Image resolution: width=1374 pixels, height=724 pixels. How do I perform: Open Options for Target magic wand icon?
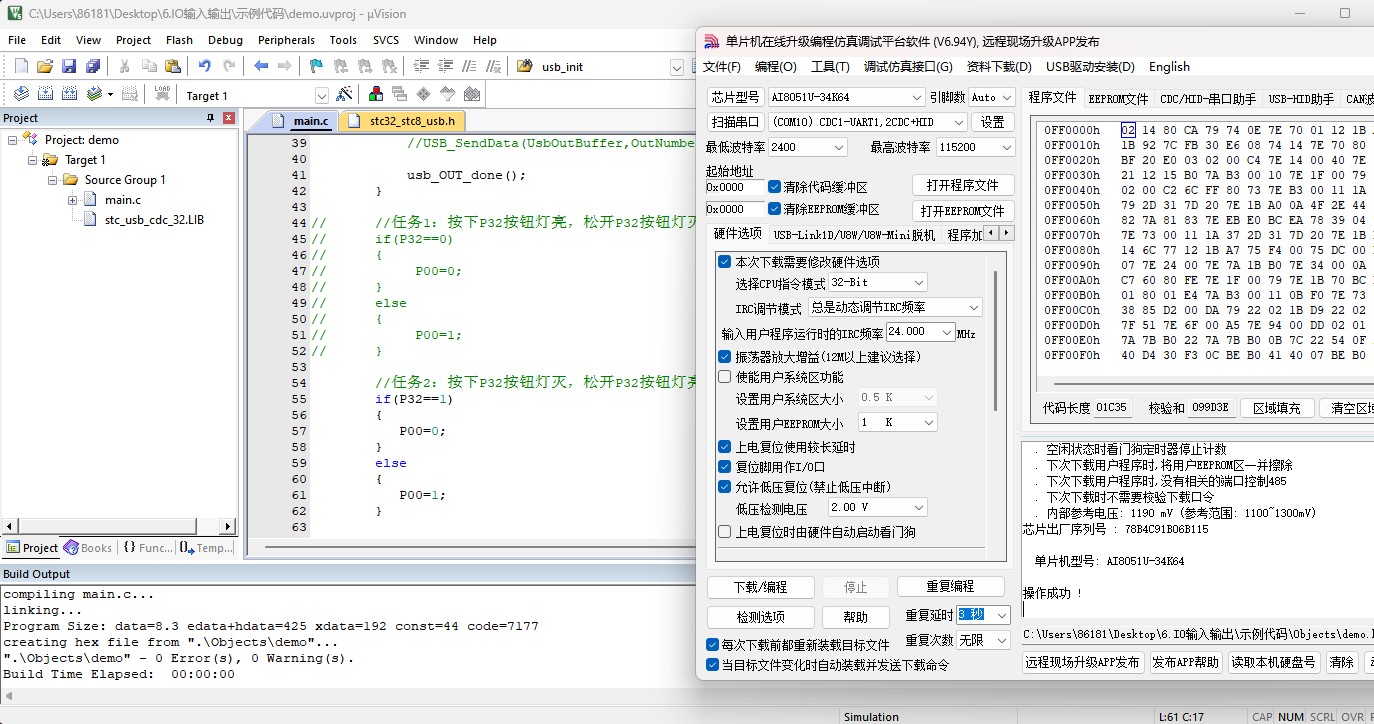point(345,94)
